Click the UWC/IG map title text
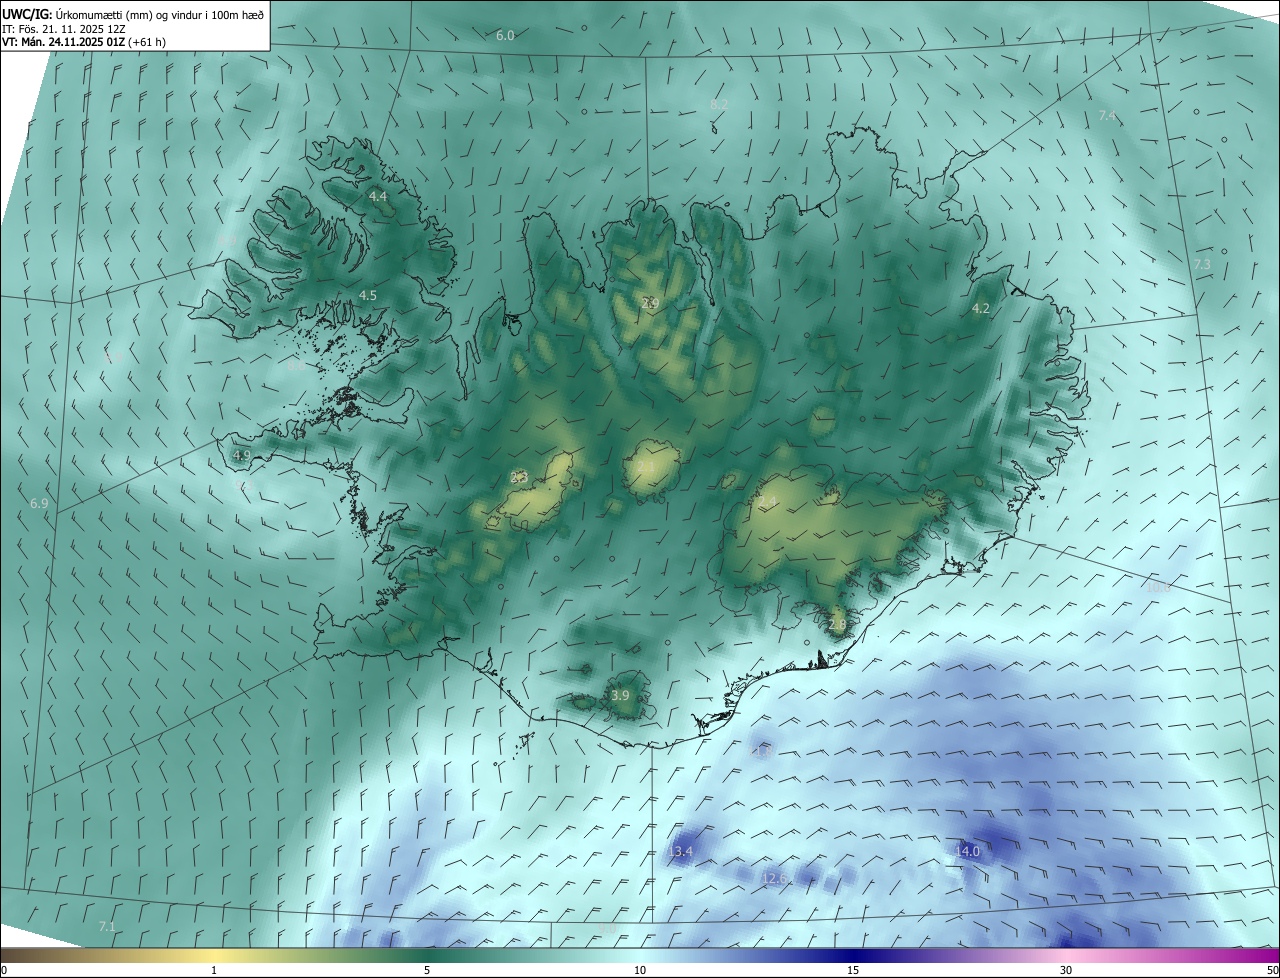The width and height of the screenshot is (1280, 978). click(x=133, y=14)
